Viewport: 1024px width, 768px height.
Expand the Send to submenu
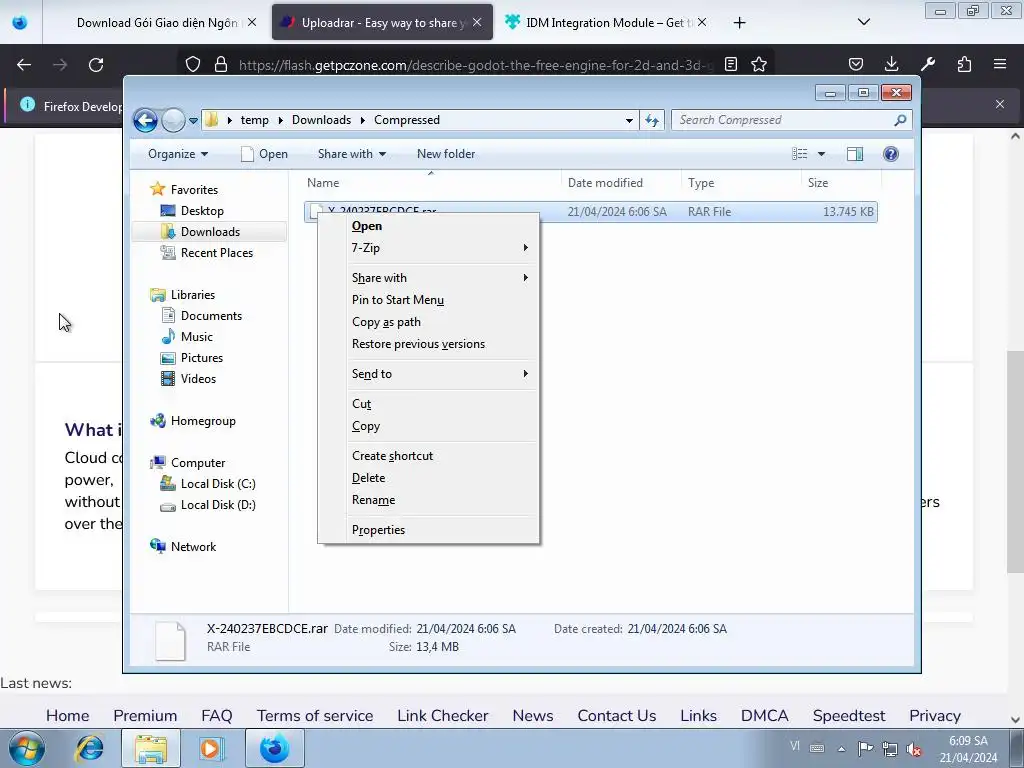coord(429,374)
